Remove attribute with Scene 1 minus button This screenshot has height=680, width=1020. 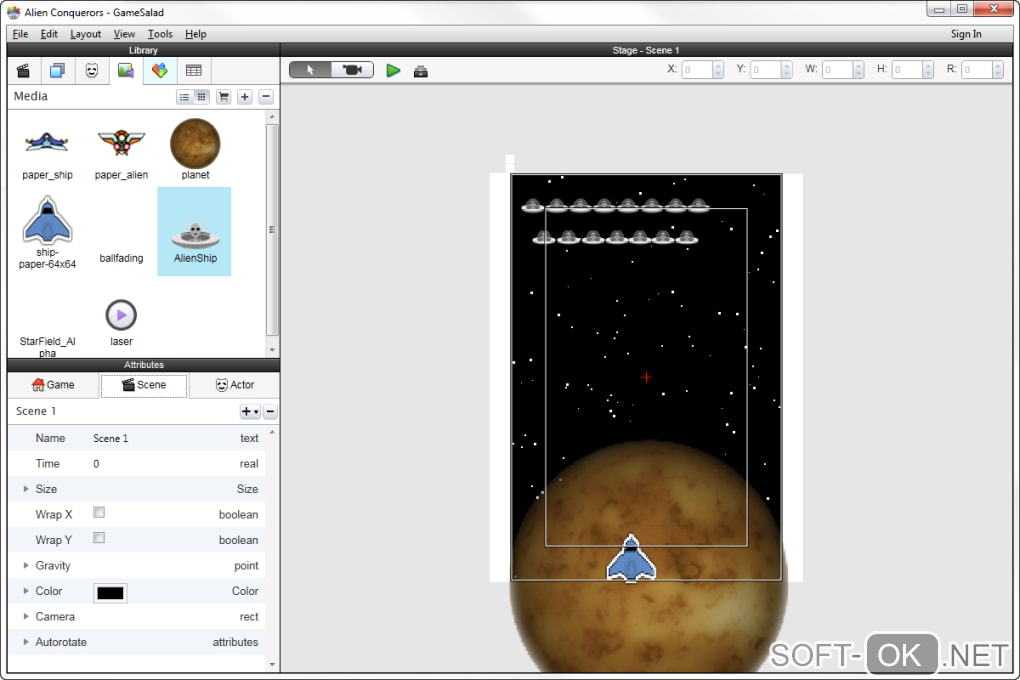(x=270, y=411)
